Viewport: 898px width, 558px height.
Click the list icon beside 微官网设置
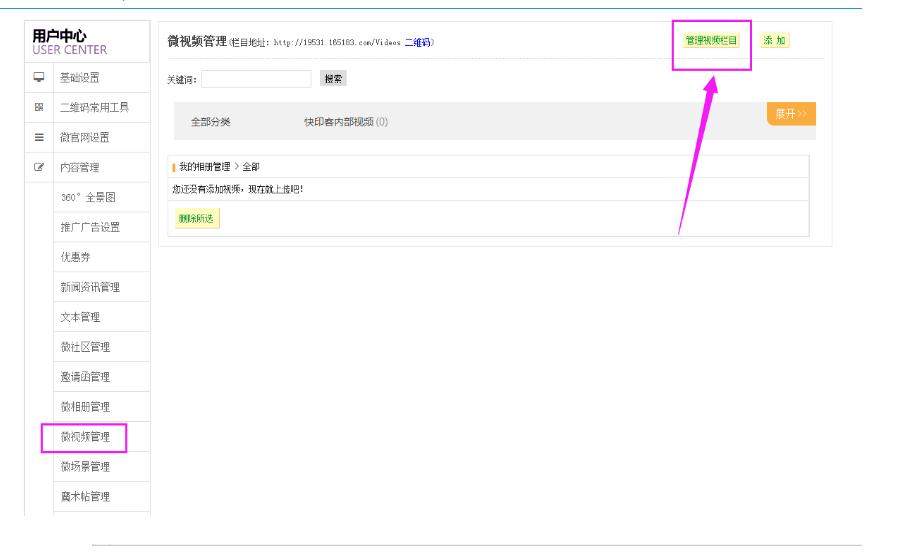click(39, 137)
